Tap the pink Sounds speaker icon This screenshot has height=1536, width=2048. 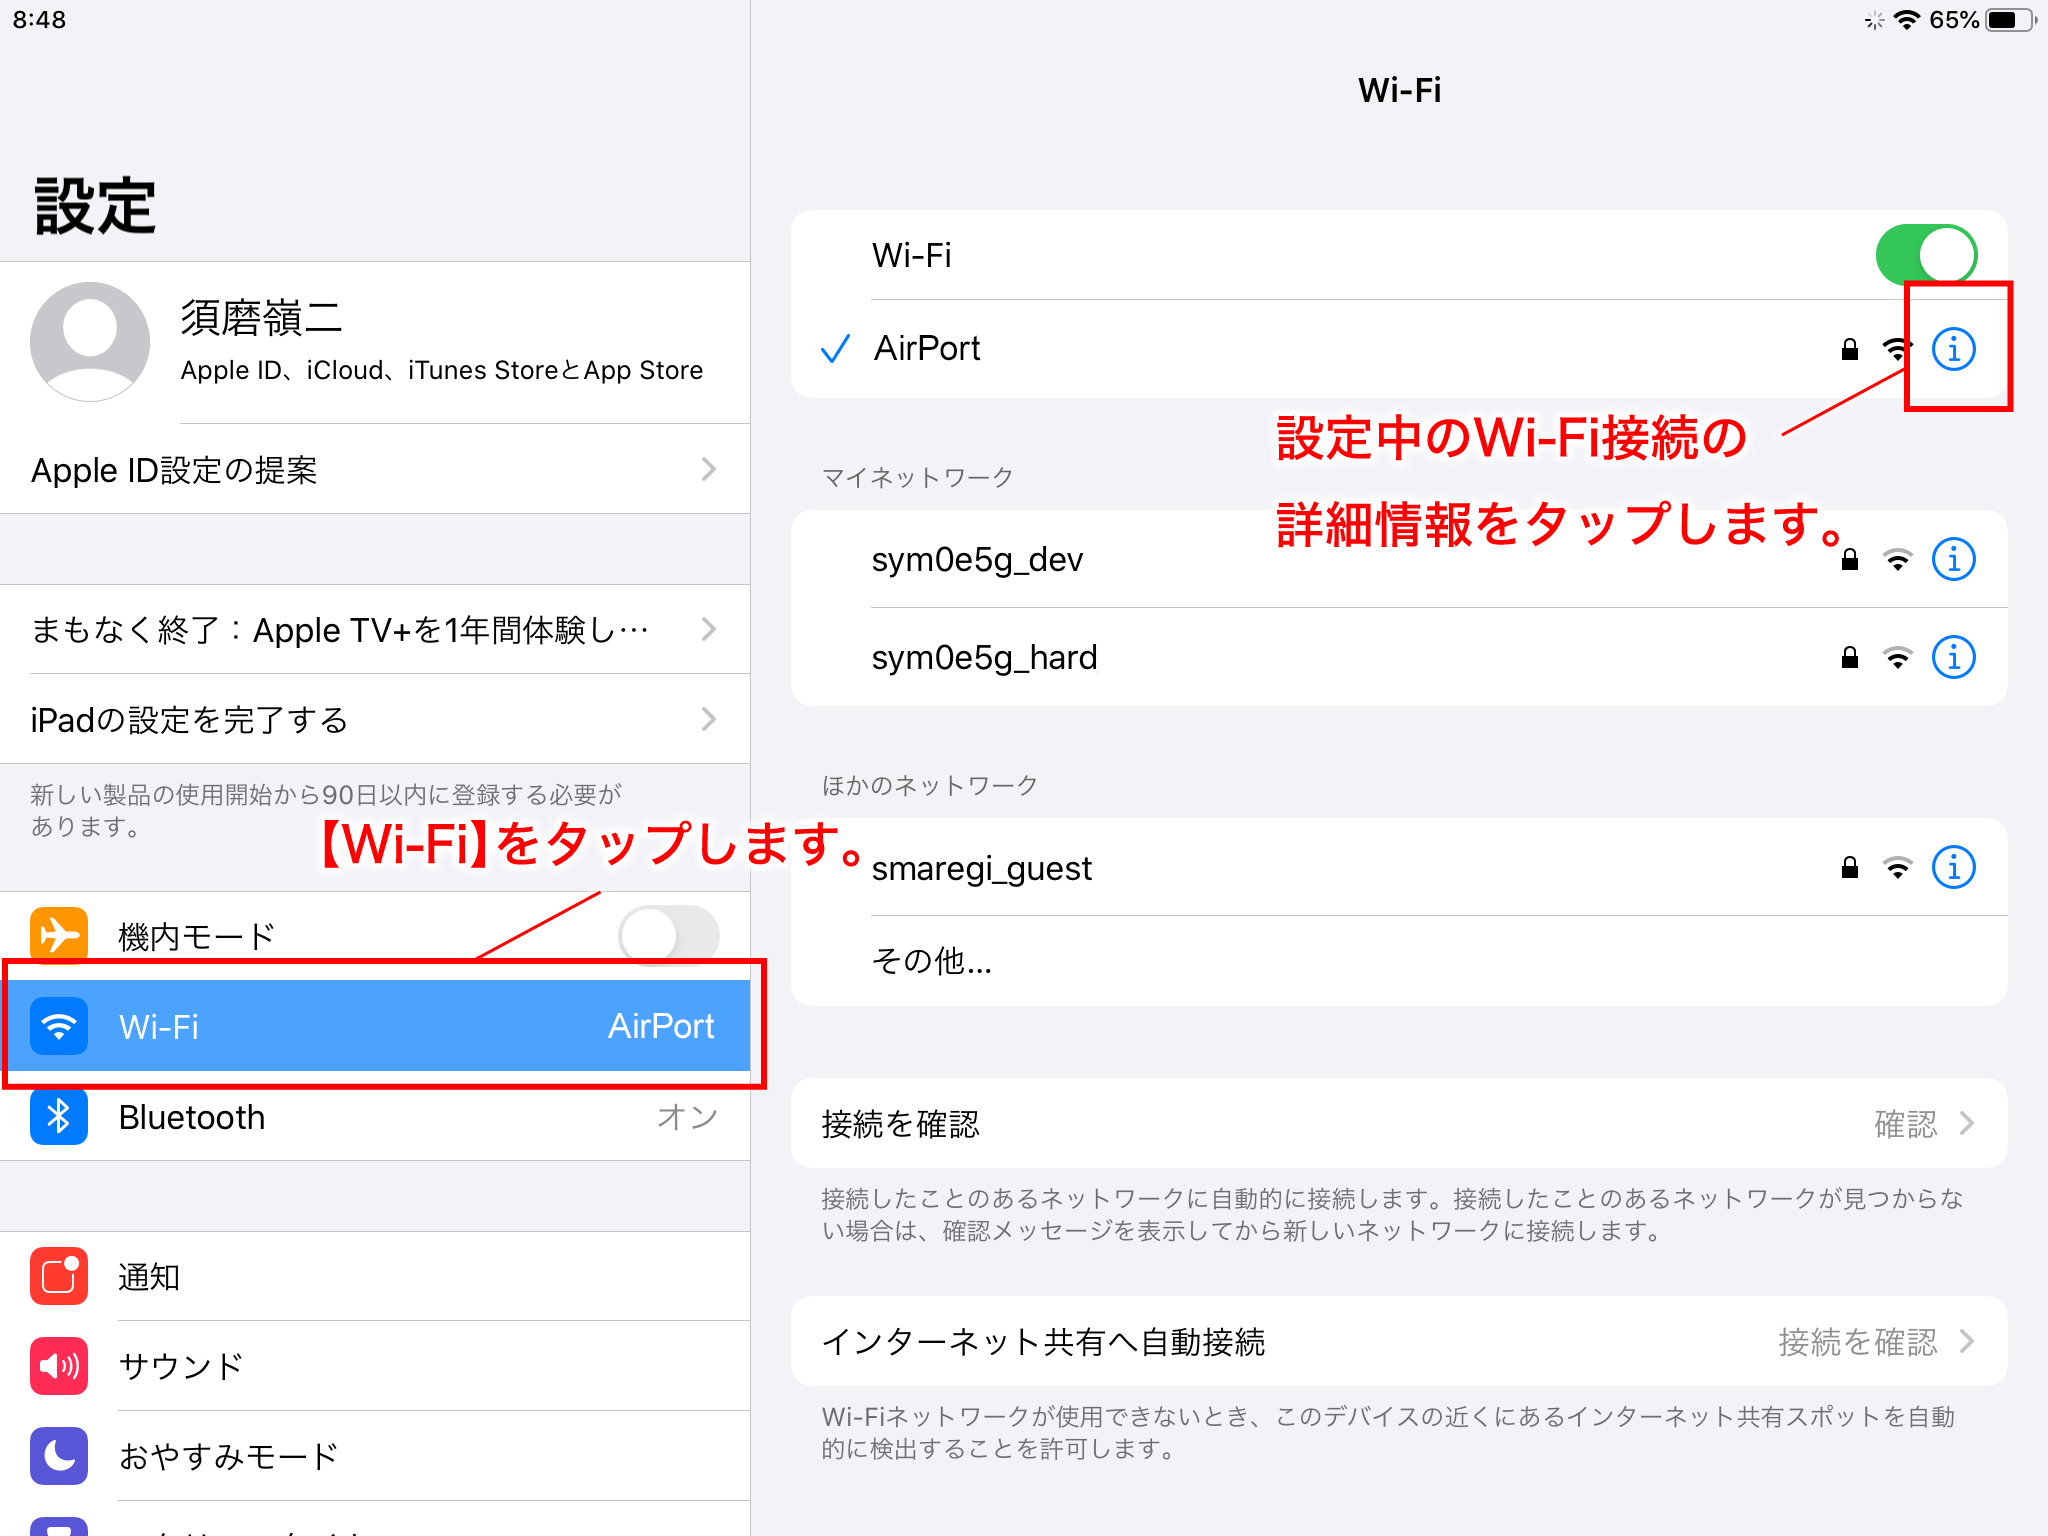(59, 1366)
